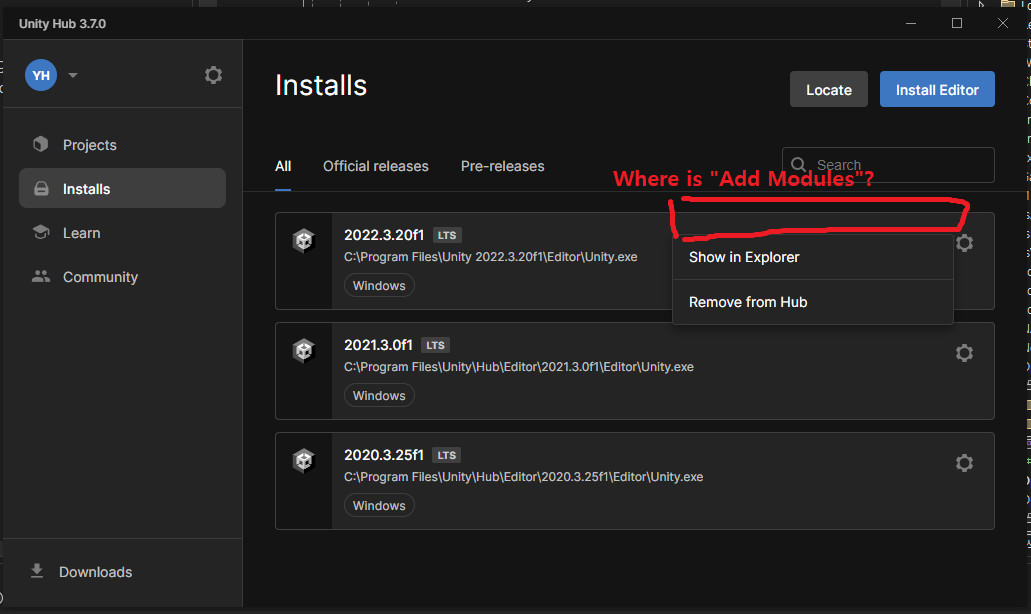The image size is (1031, 614).
Task: Choose Remove from Hub menu entry
Action: 813,302
